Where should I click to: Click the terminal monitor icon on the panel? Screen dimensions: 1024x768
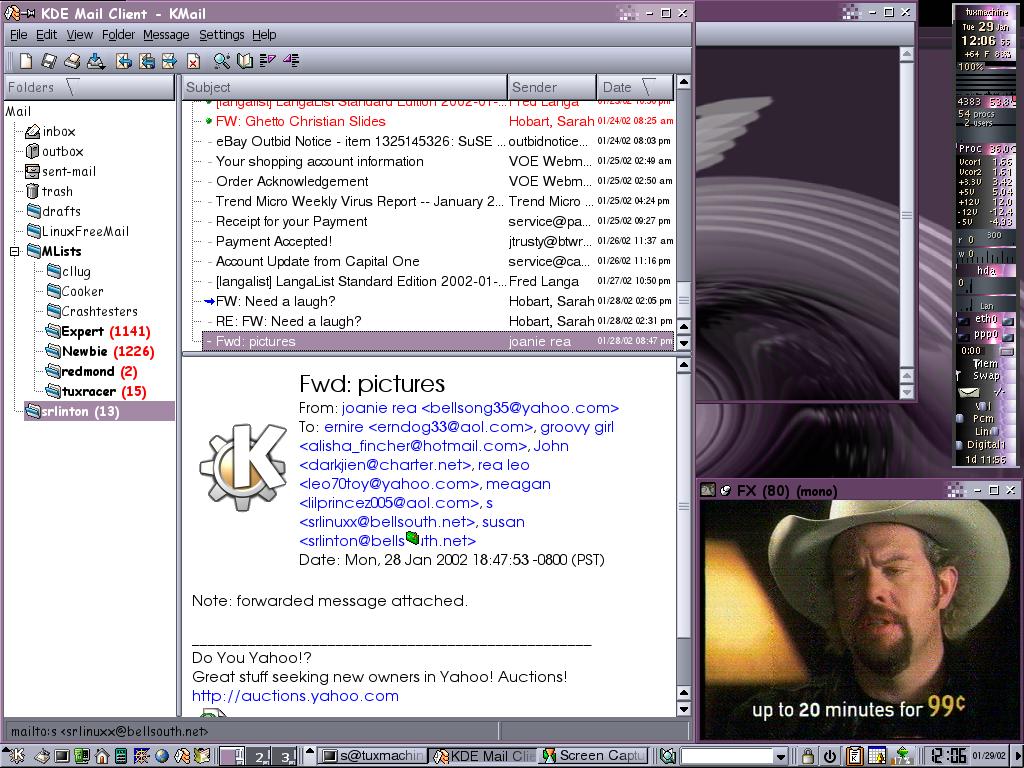62,756
